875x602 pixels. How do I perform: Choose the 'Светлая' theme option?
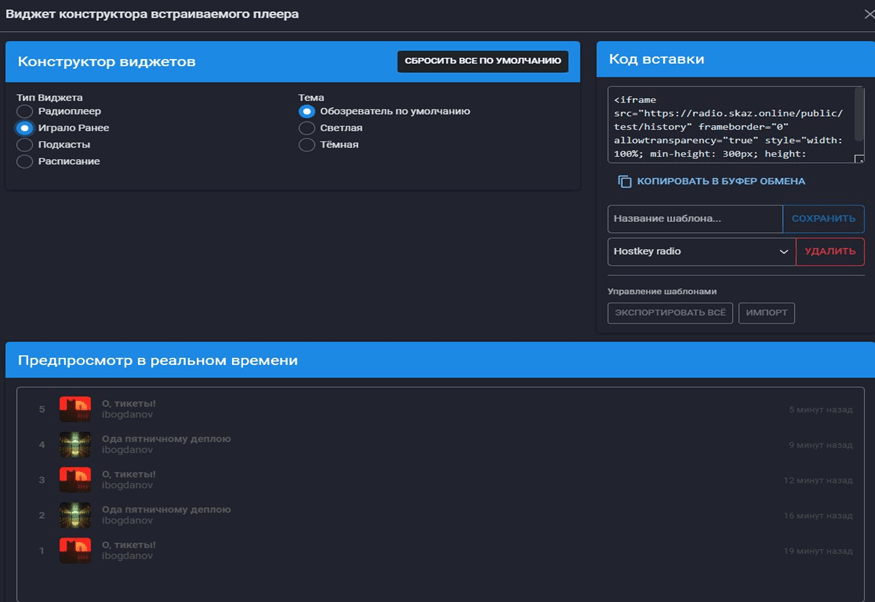click(x=307, y=128)
